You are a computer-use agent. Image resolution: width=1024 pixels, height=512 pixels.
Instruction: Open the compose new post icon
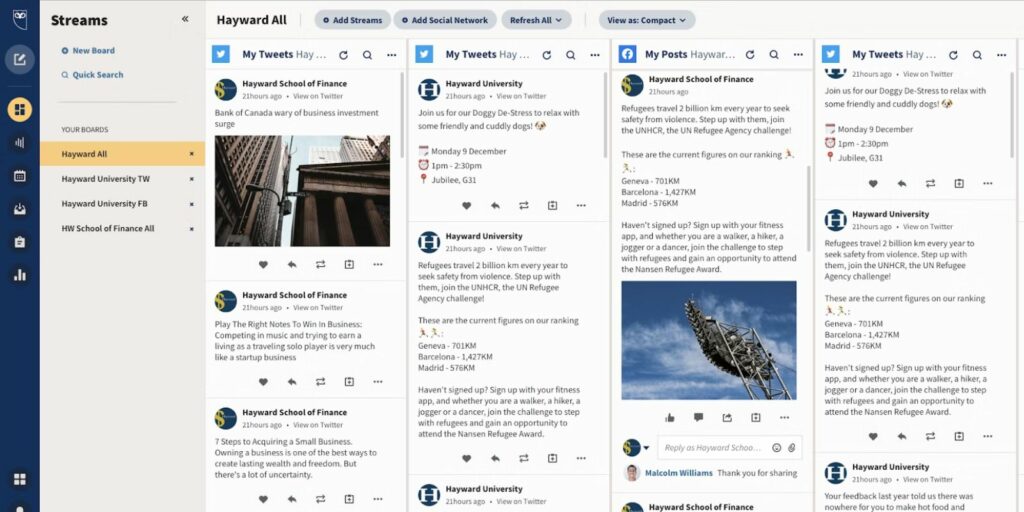(x=20, y=59)
